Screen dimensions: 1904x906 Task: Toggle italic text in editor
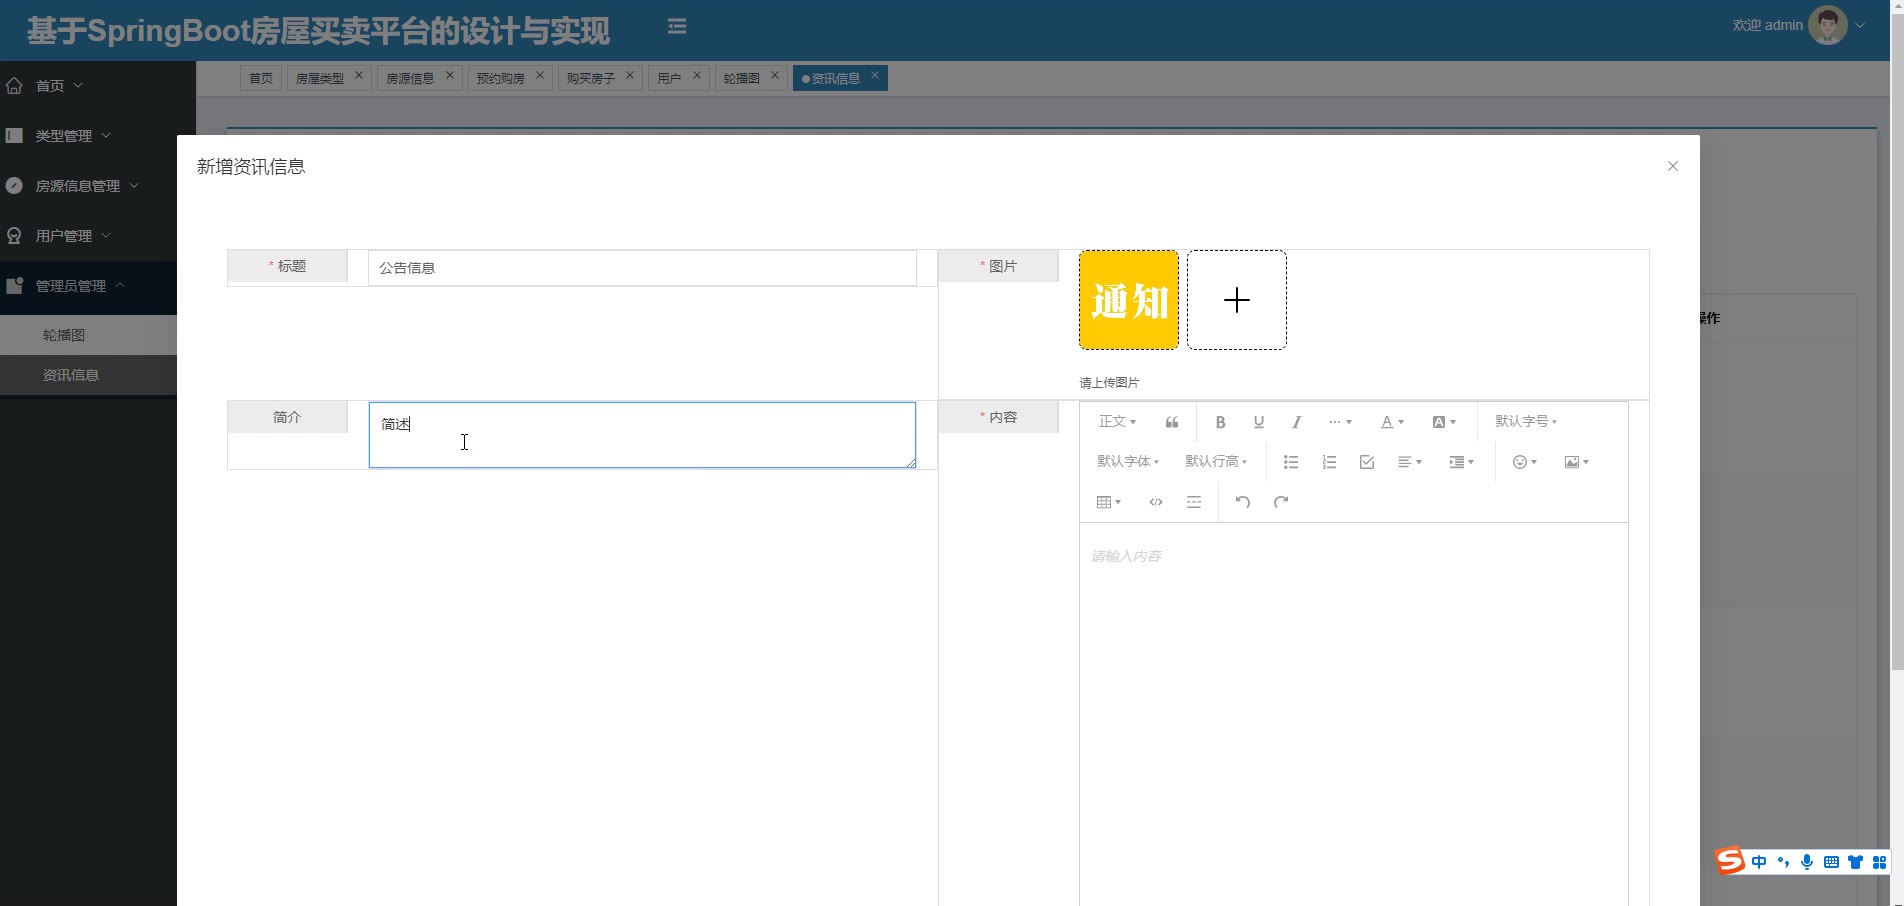point(1296,422)
